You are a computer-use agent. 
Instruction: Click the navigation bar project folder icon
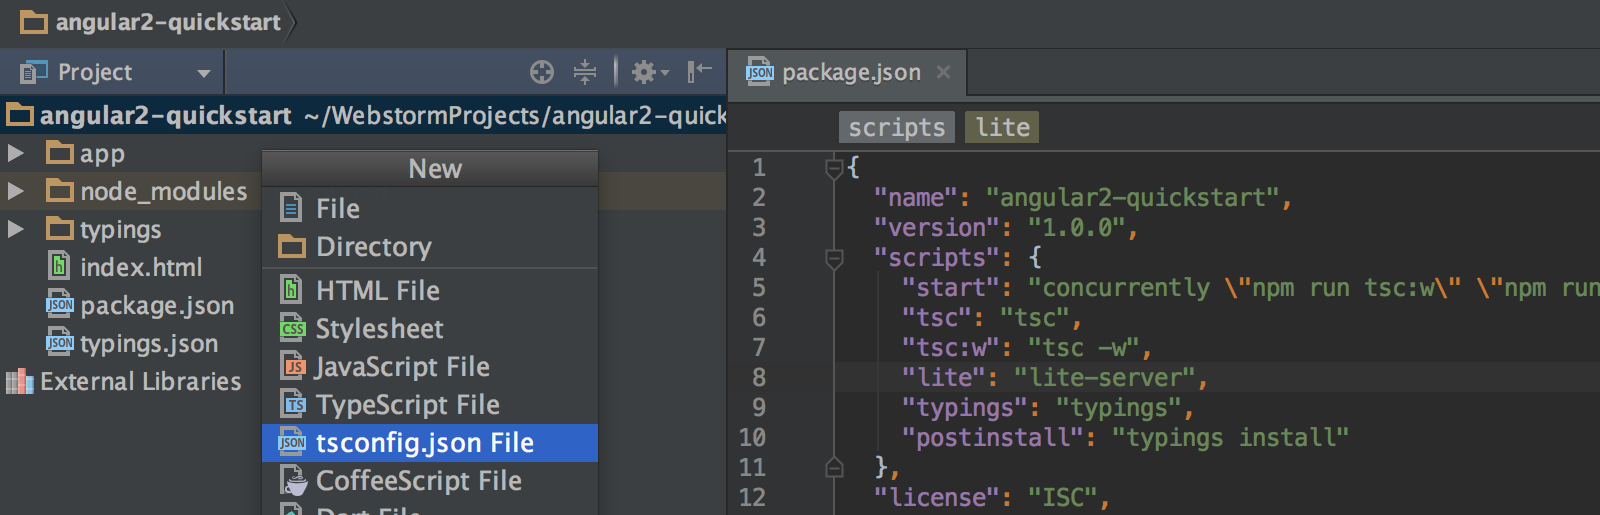[34, 22]
